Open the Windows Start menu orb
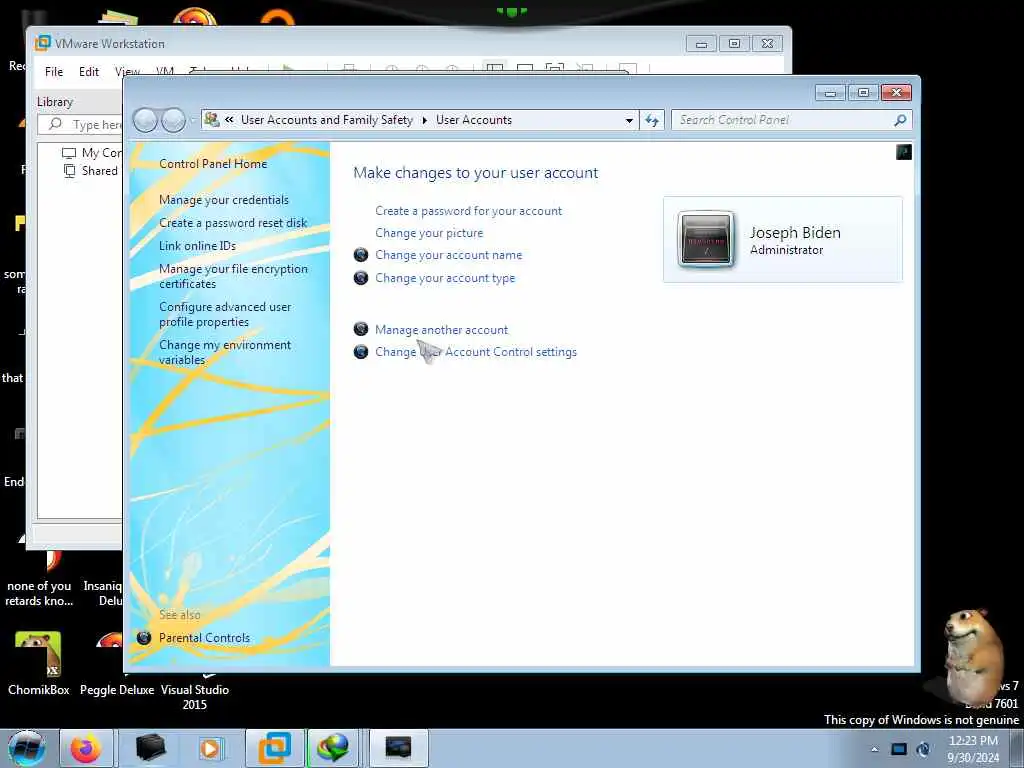 (26, 748)
